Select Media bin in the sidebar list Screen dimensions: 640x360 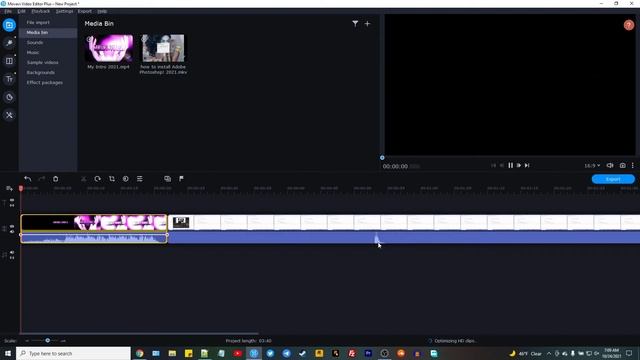(48, 32)
